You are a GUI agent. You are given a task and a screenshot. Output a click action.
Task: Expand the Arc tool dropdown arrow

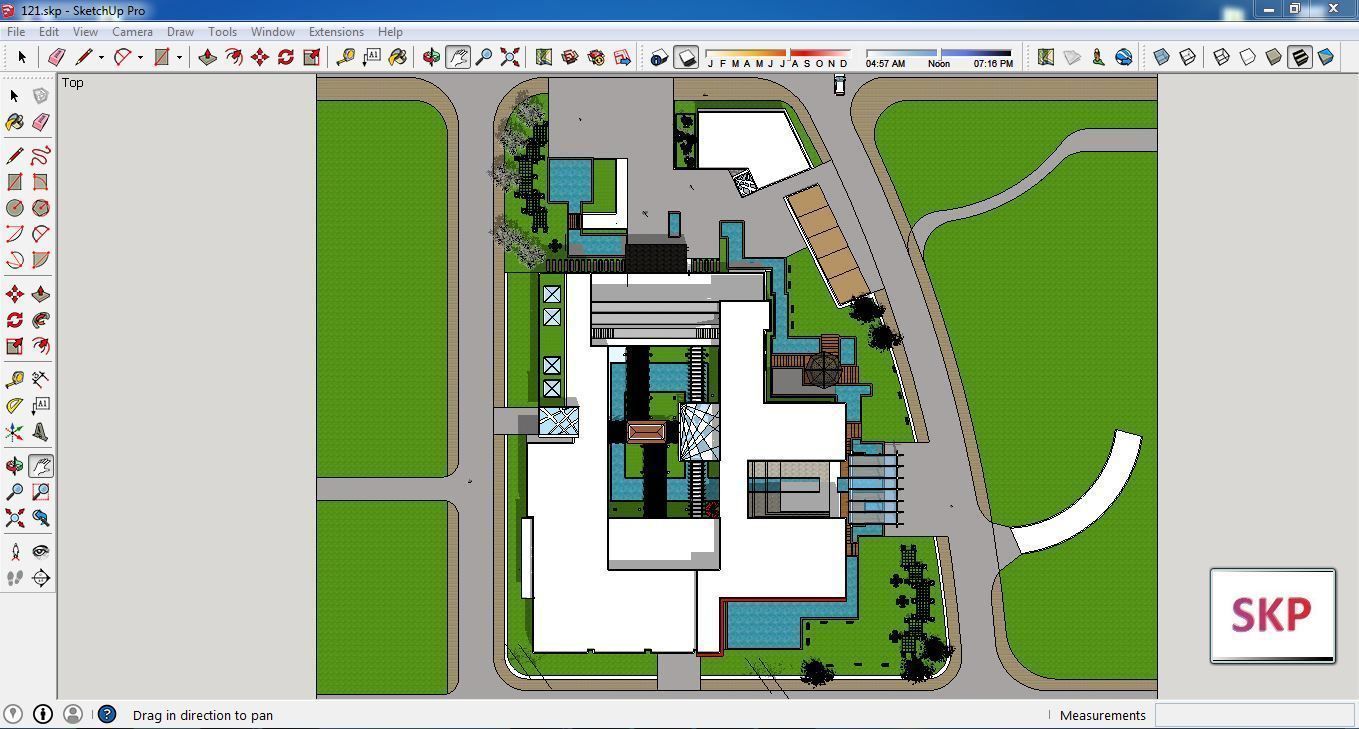(140, 57)
